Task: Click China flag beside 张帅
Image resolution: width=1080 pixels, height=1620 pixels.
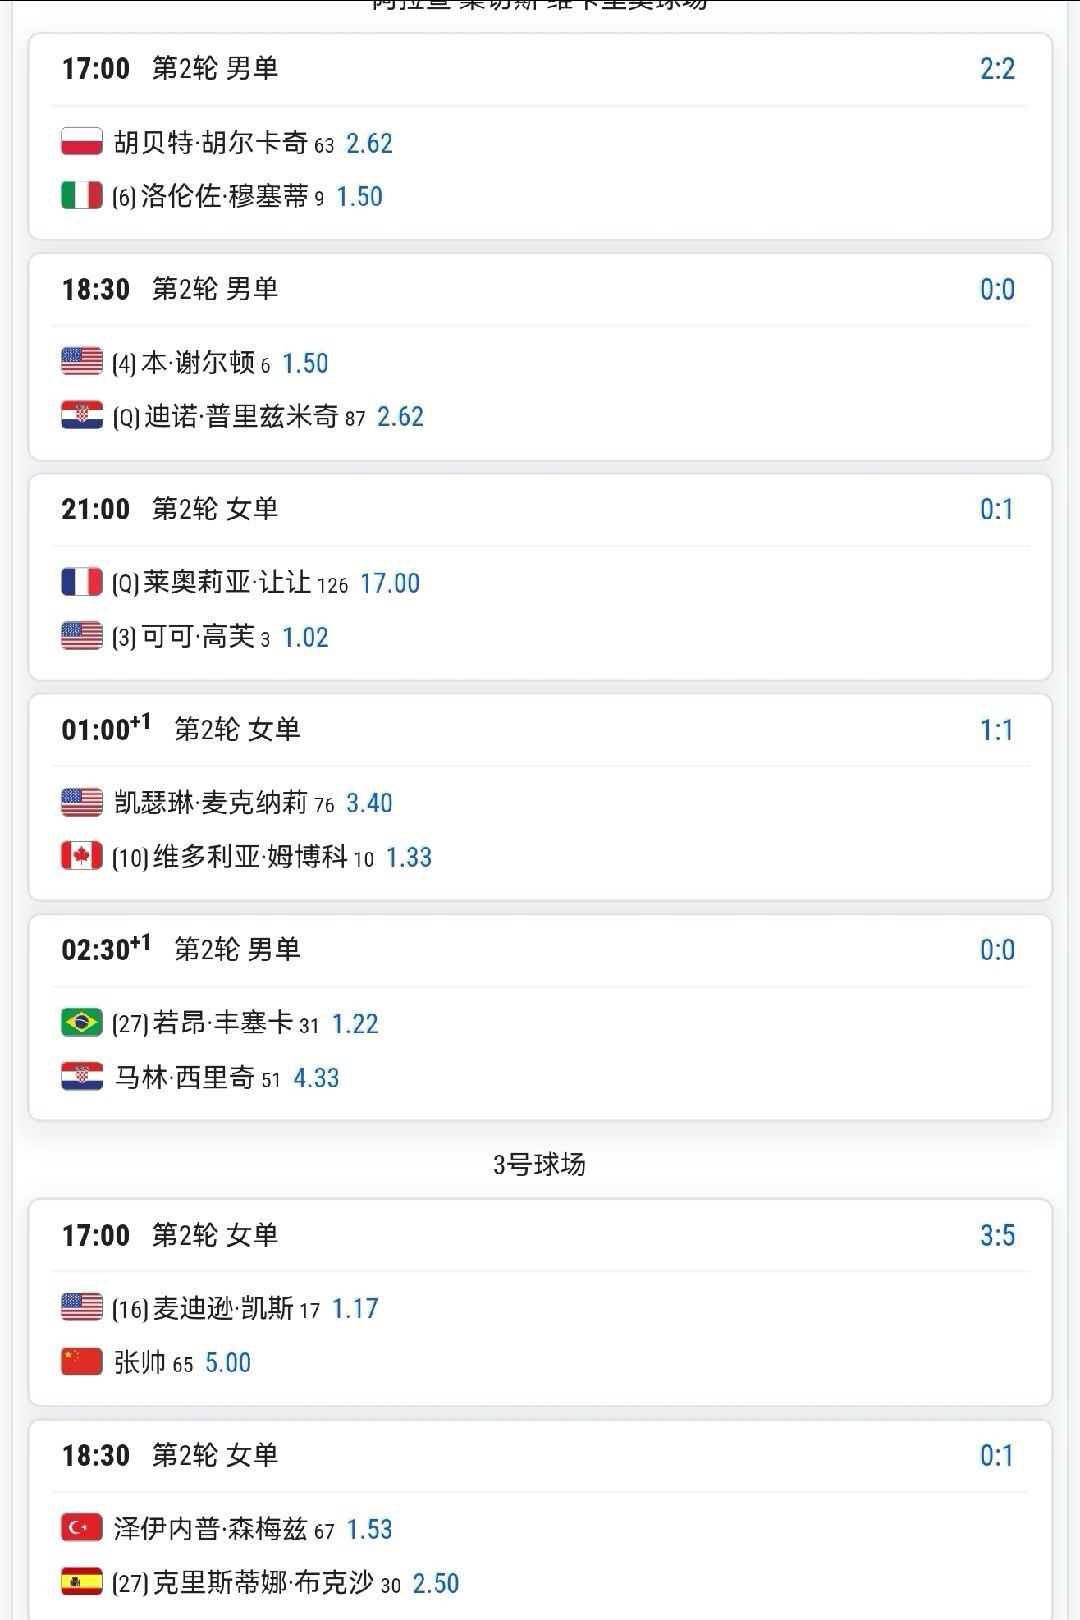Action: [x=81, y=1362]
